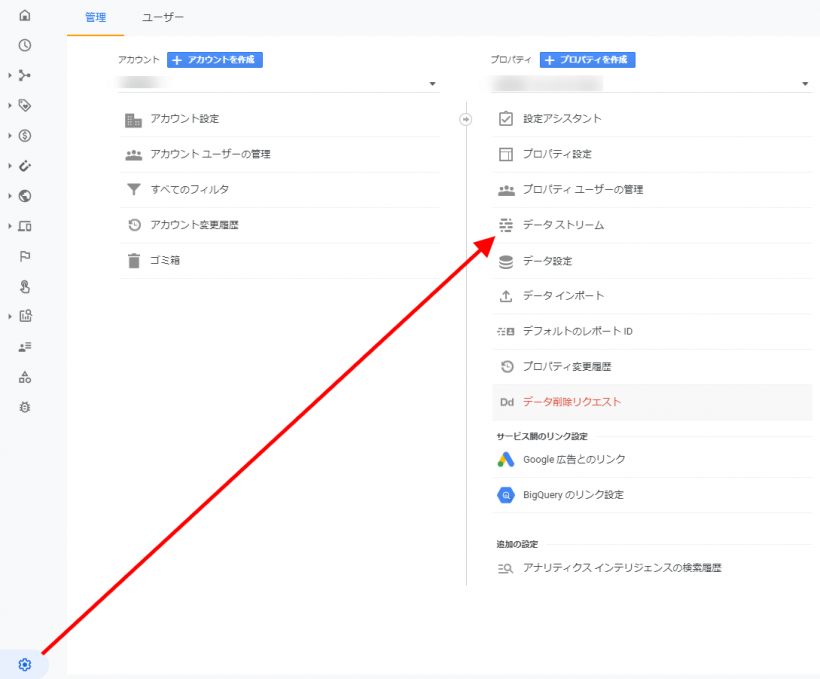Click the column collapse arrow between panels
This screenshot has width=820, height=679.
(x=465, y=118)
